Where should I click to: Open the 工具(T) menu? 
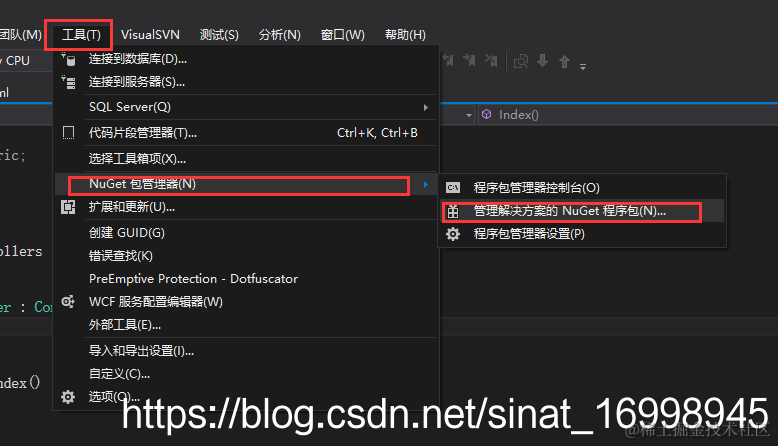coord(81,35)
